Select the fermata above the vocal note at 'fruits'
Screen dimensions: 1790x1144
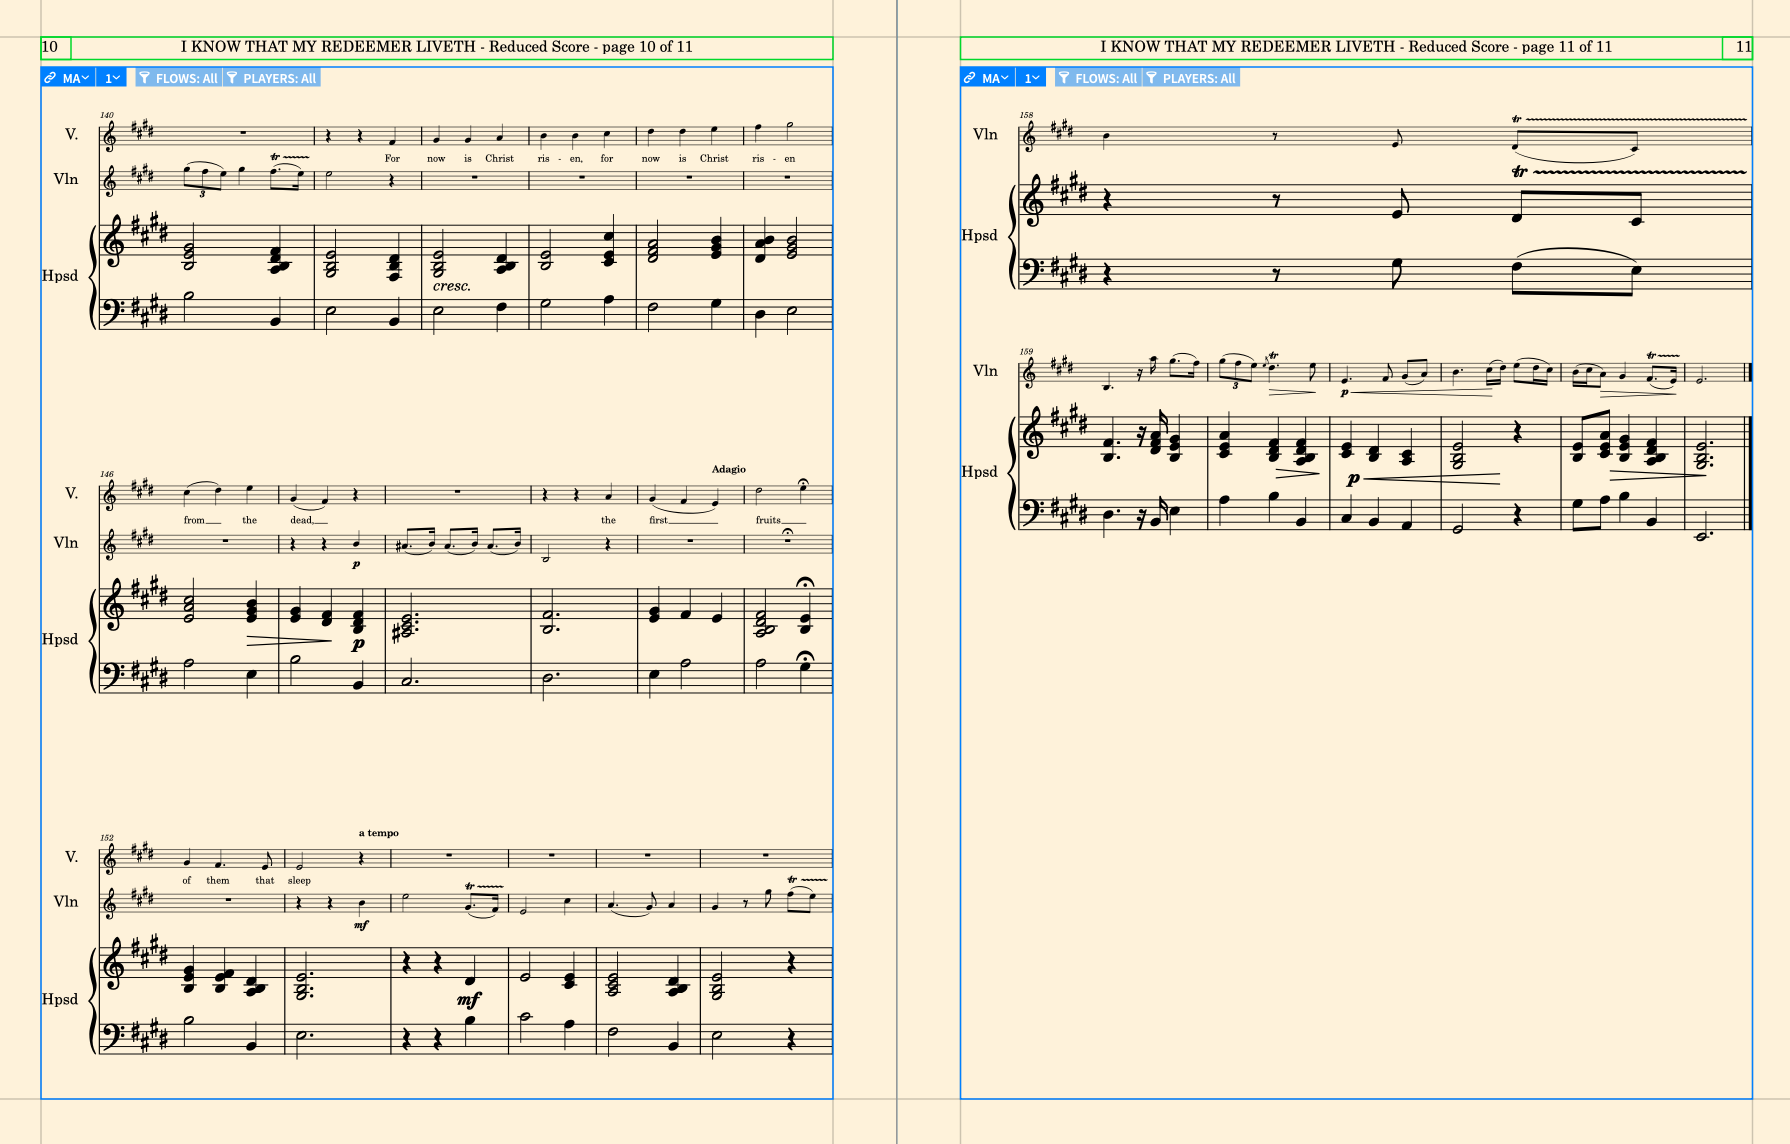(804, 484)
